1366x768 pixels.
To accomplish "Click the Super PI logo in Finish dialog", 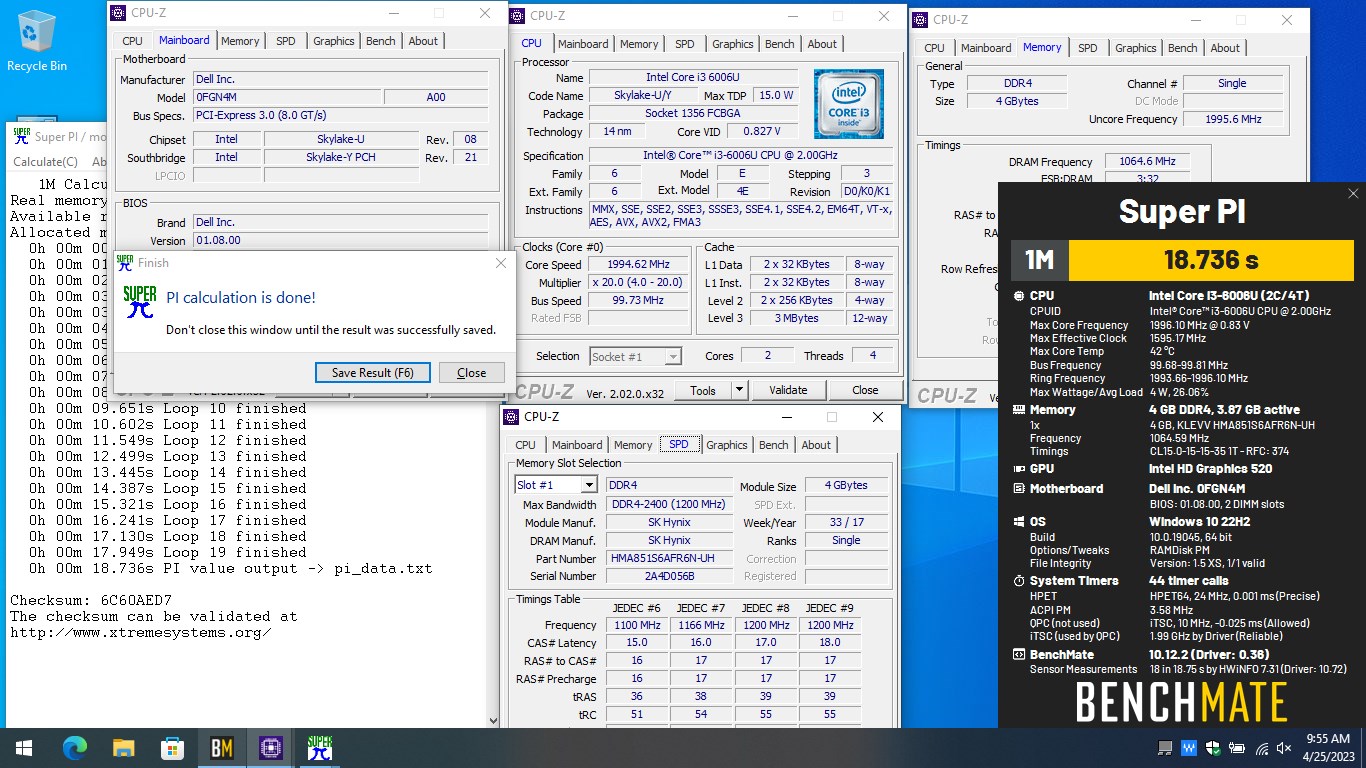I will [x=139, y=301].
